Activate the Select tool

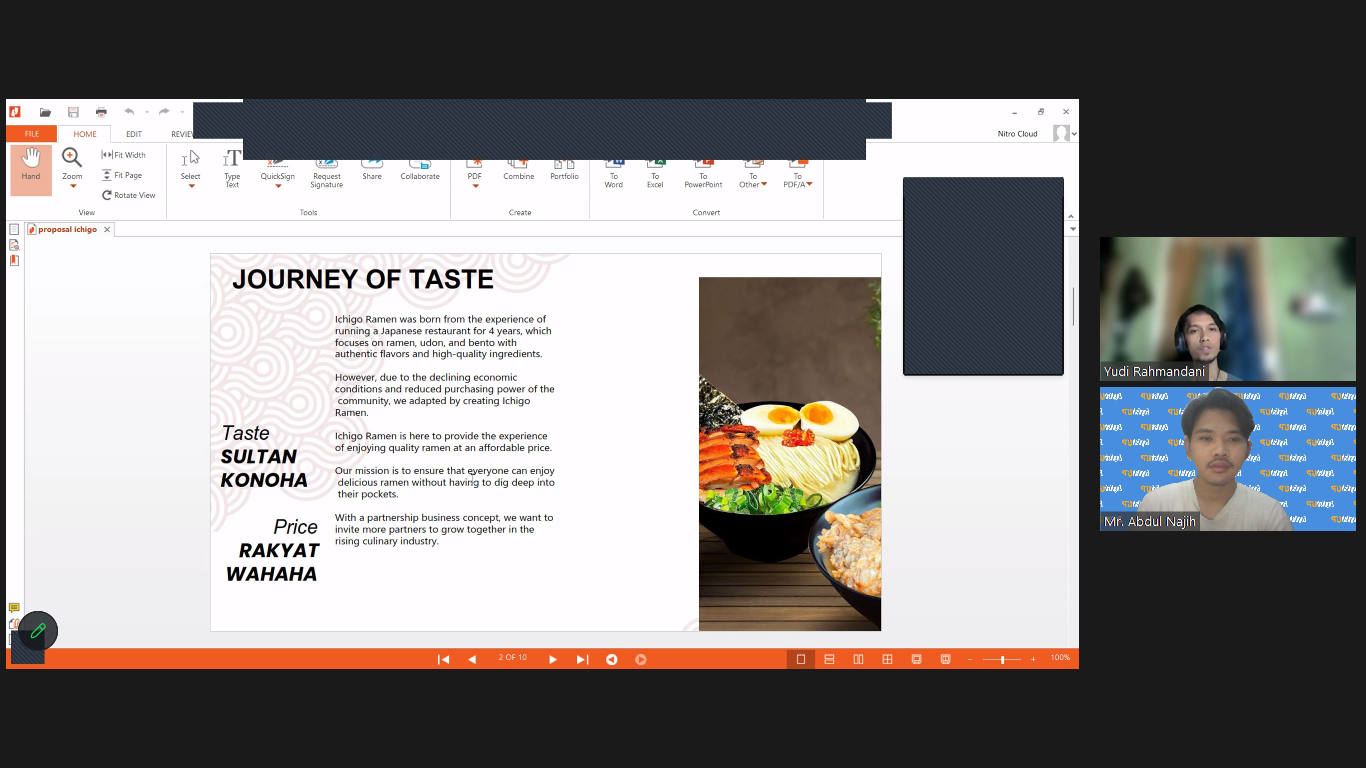coord(190,165)
